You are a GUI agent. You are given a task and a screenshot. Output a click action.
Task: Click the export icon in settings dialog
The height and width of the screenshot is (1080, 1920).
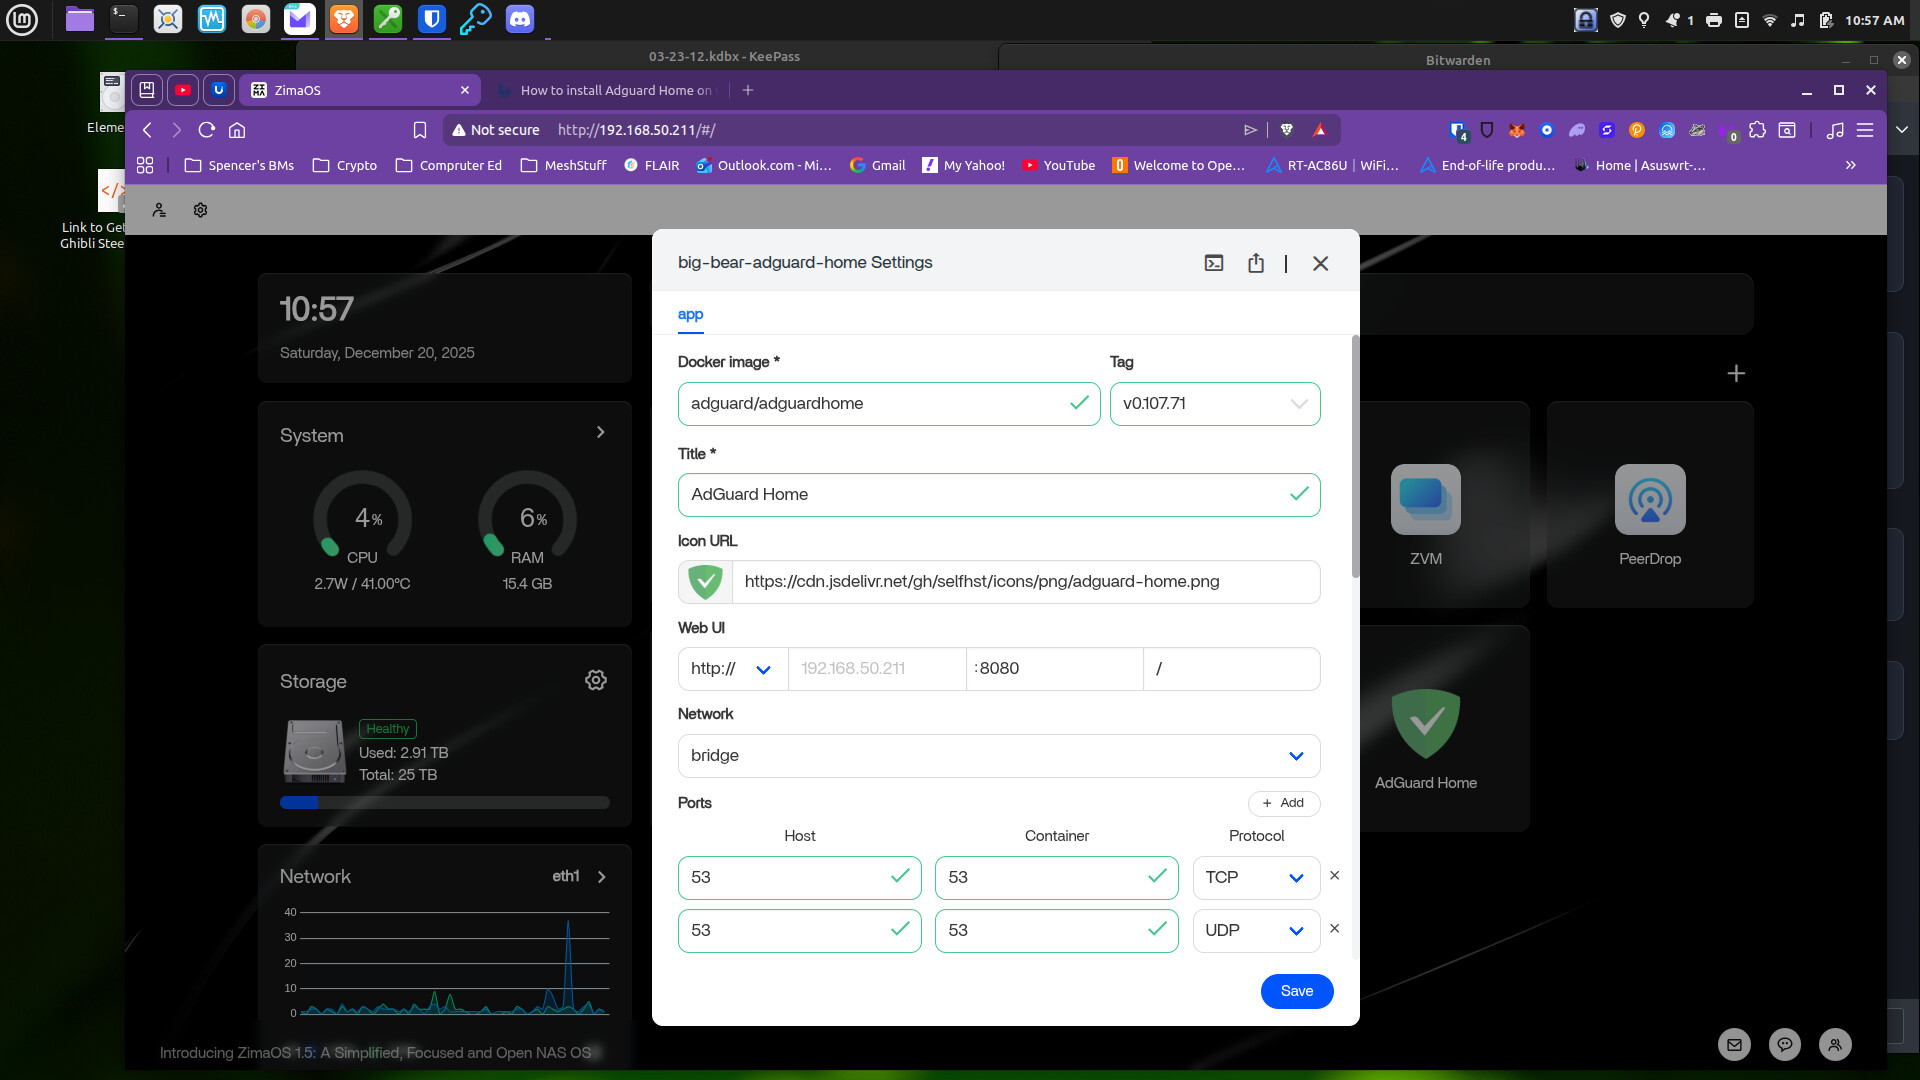click(x=1256, y=263)
